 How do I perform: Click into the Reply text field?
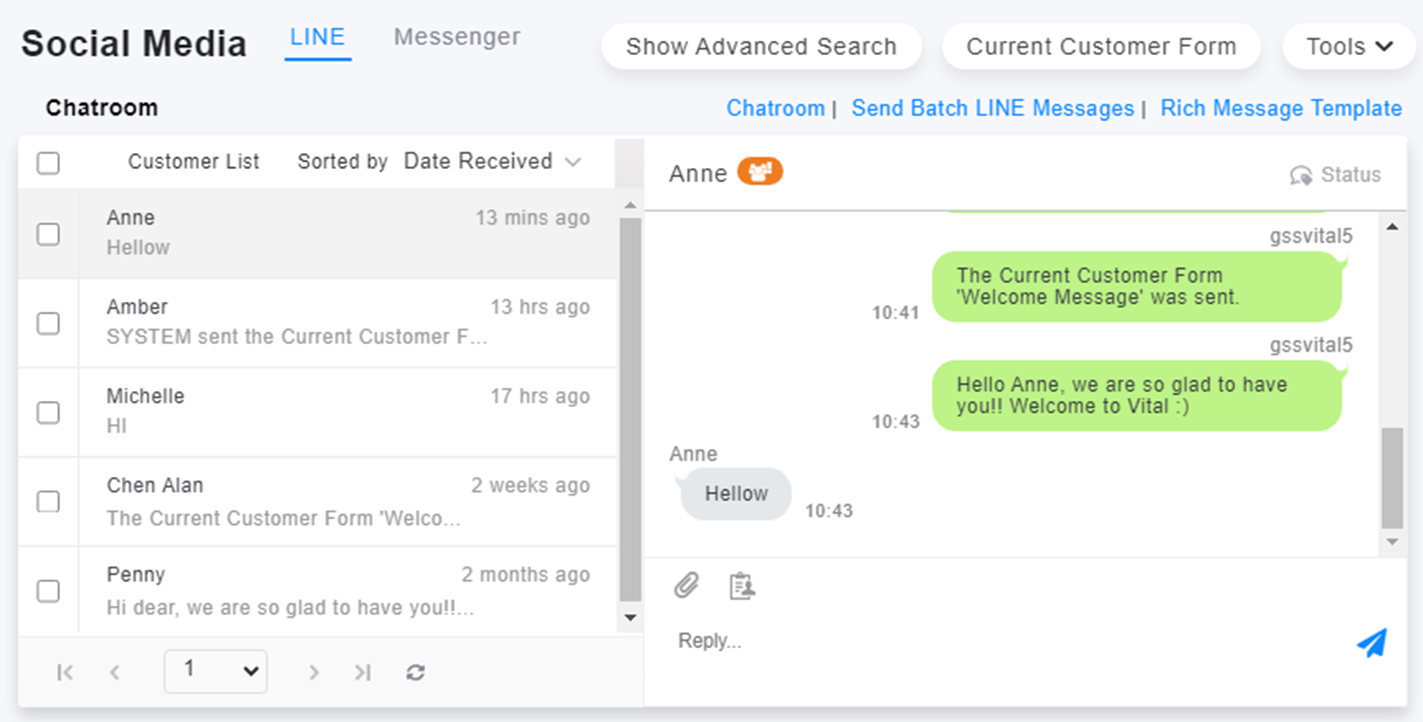[x=1000, y=641]
